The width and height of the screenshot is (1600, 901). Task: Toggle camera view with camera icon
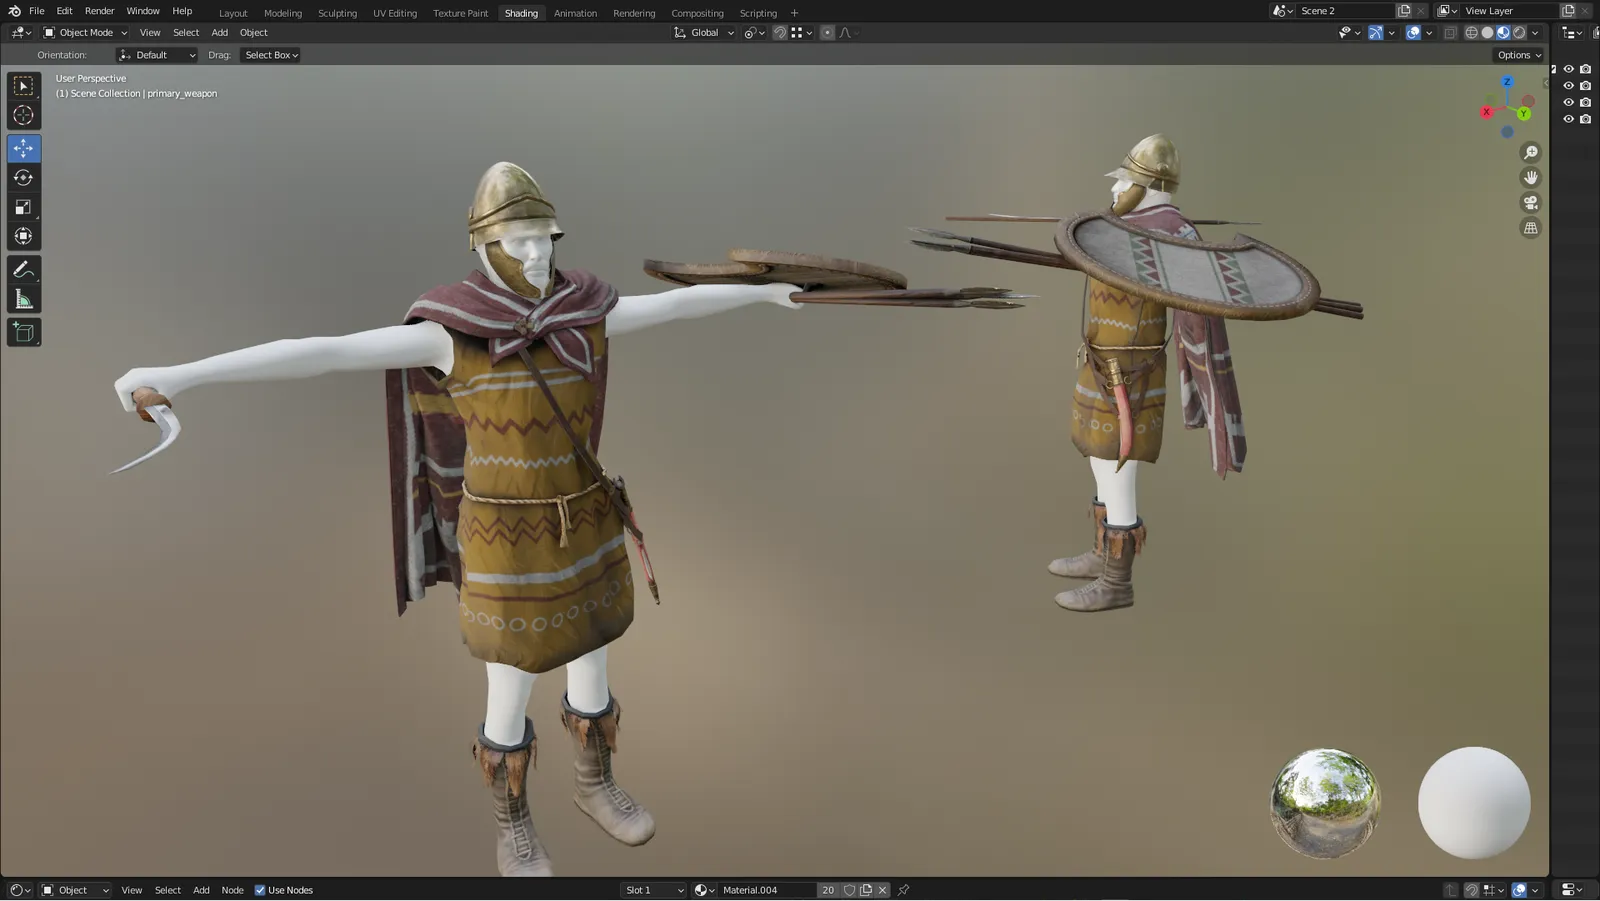[x=1530, y=203]
